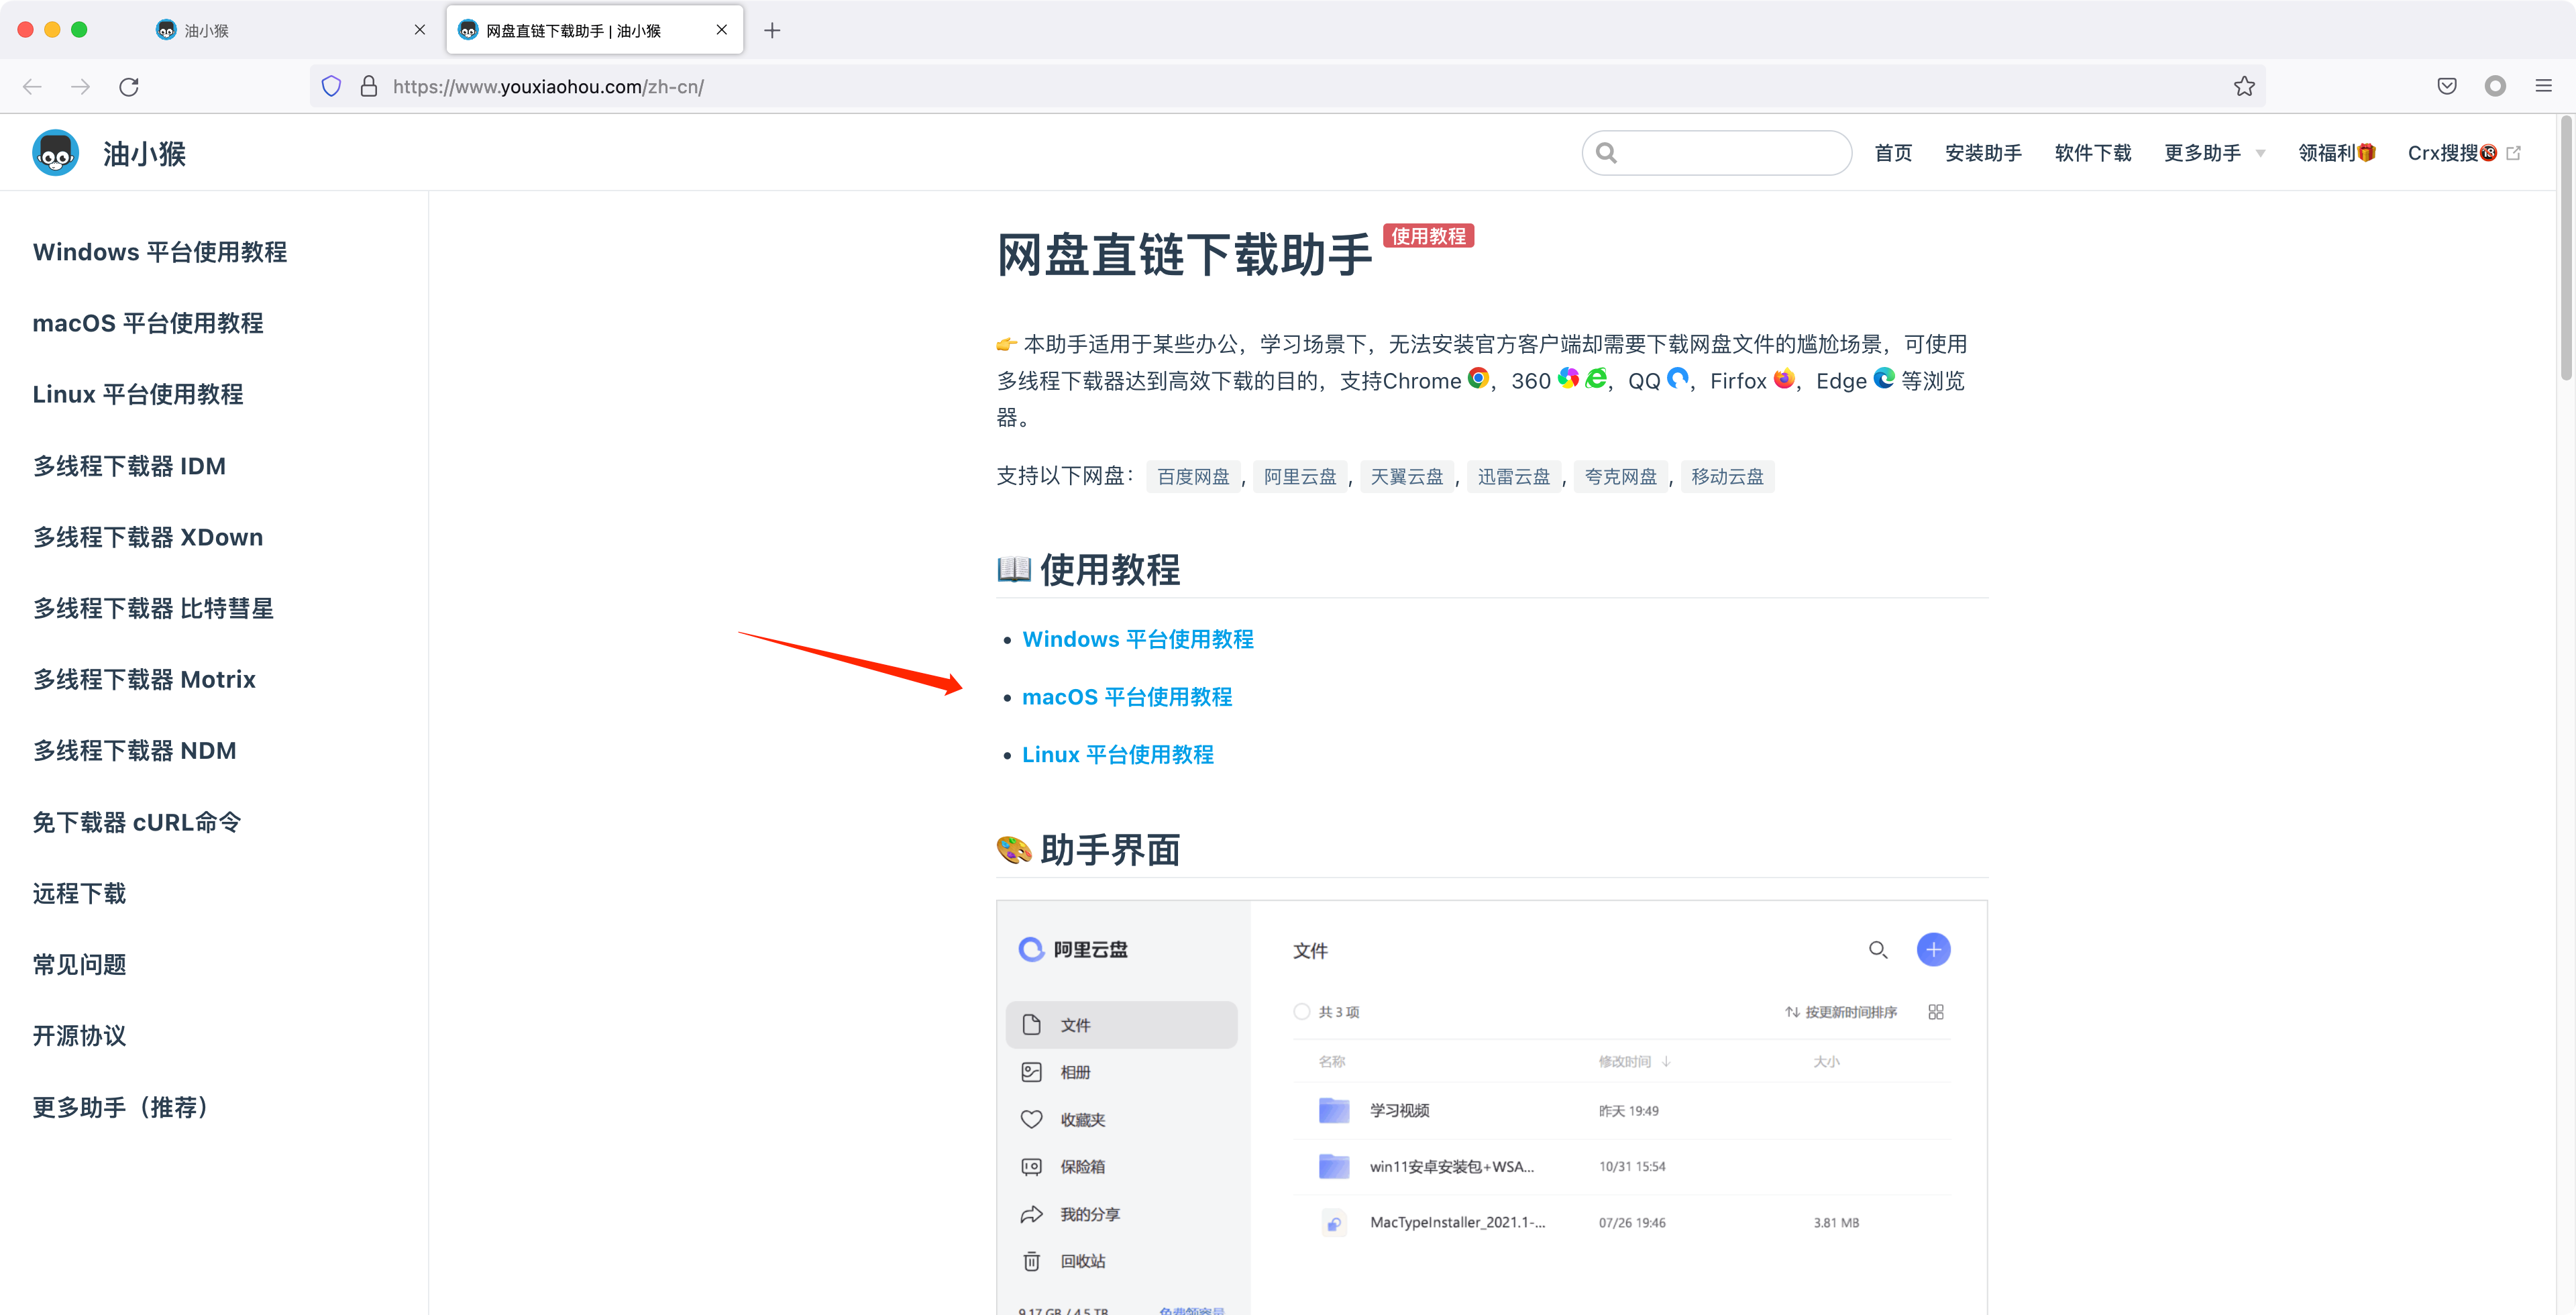
Task: Open the Windows 平台使用教程 link in main content
Action: coord(1138,639)
